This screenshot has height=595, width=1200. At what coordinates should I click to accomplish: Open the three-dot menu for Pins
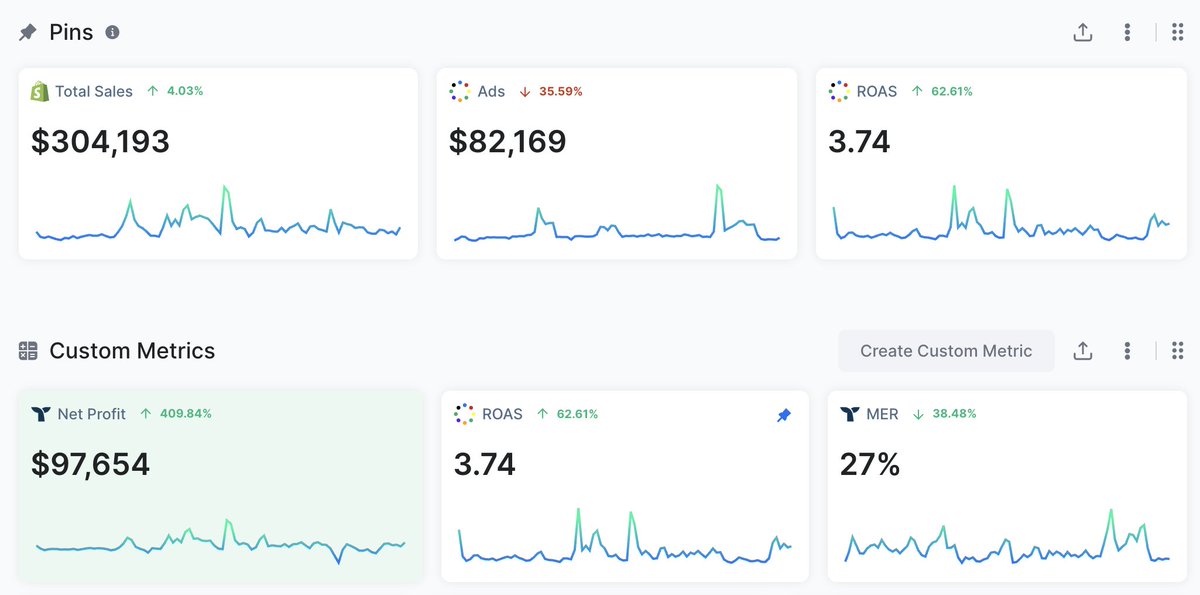click(x=1126, y=31)
